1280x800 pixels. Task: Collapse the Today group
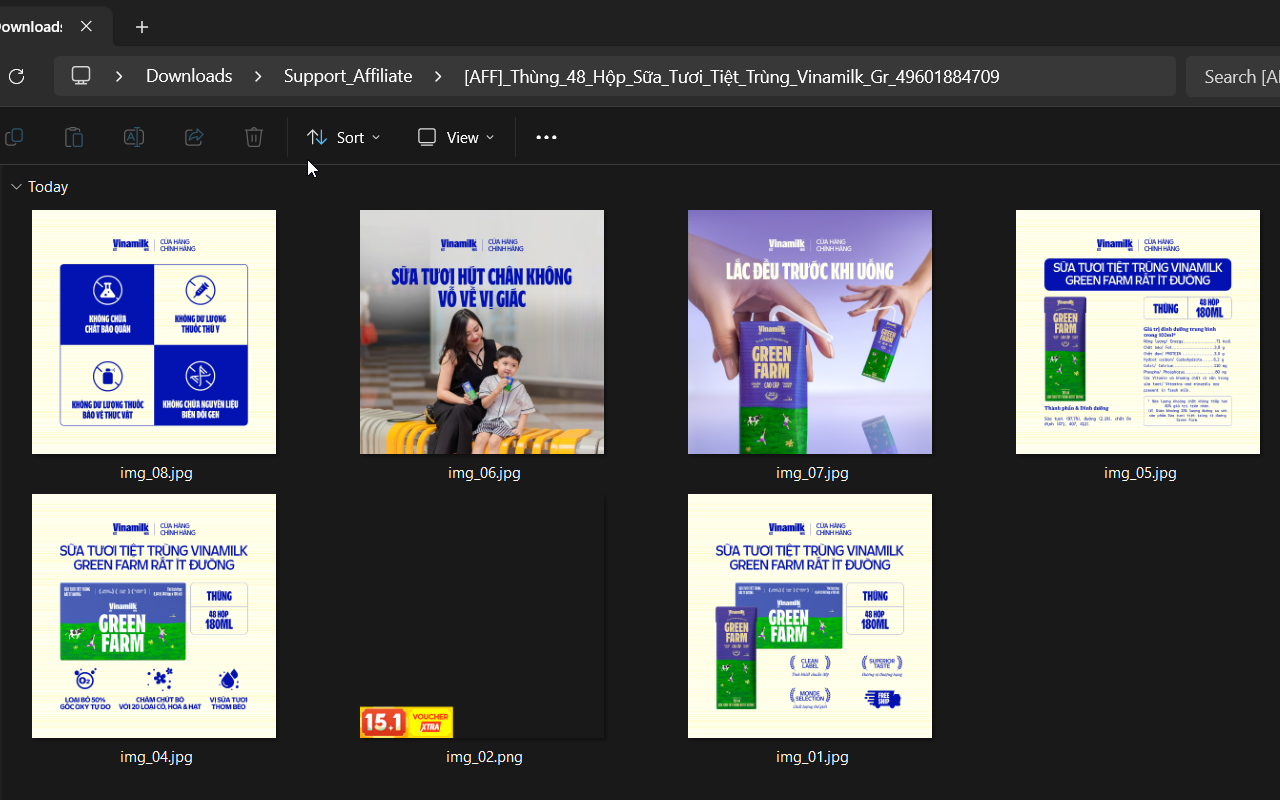(x=16, y=187)
